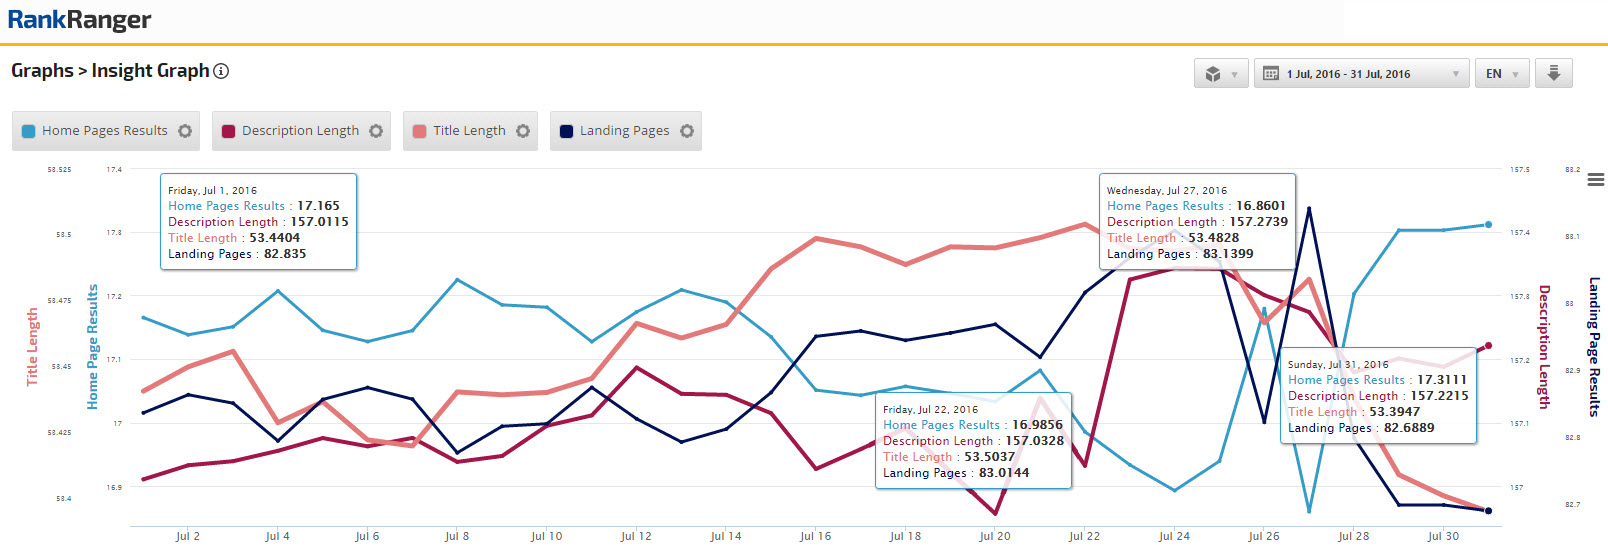Click the Jul 31 Home Pages data point
This screenshot has width=1608, height=556.
pyautogui.click(x=1488, y=225)
